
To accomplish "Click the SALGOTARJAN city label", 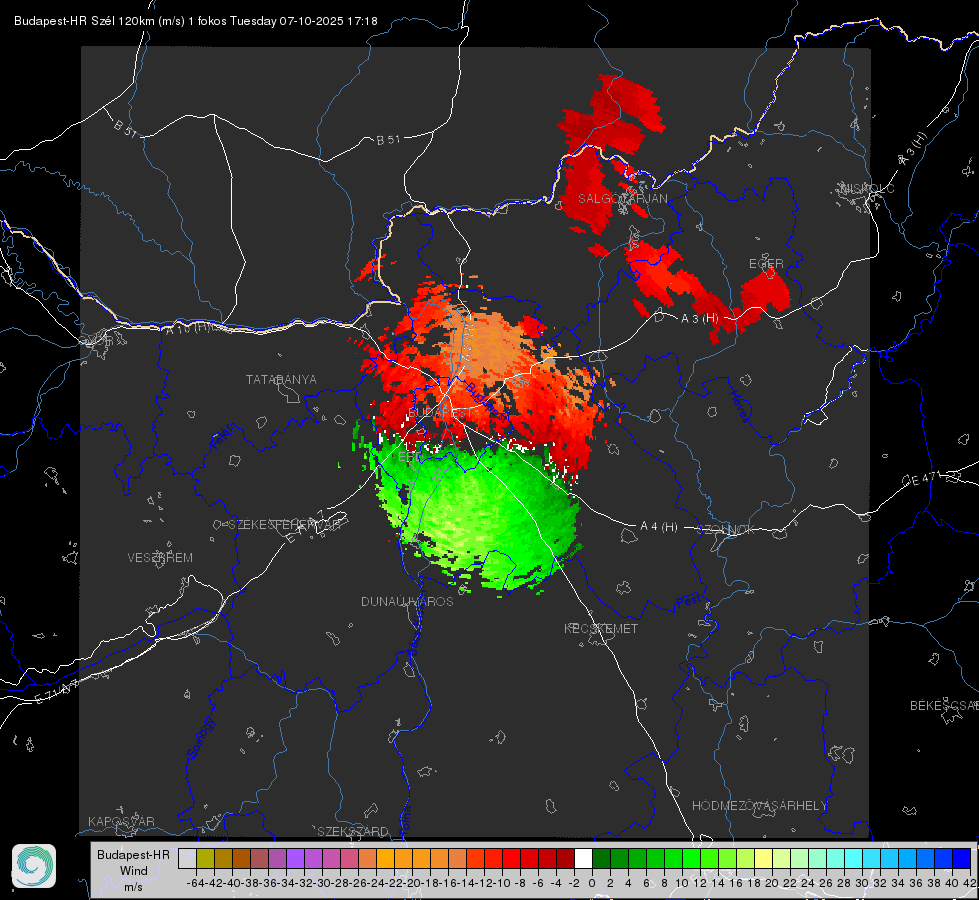I will tap(622, 199).
